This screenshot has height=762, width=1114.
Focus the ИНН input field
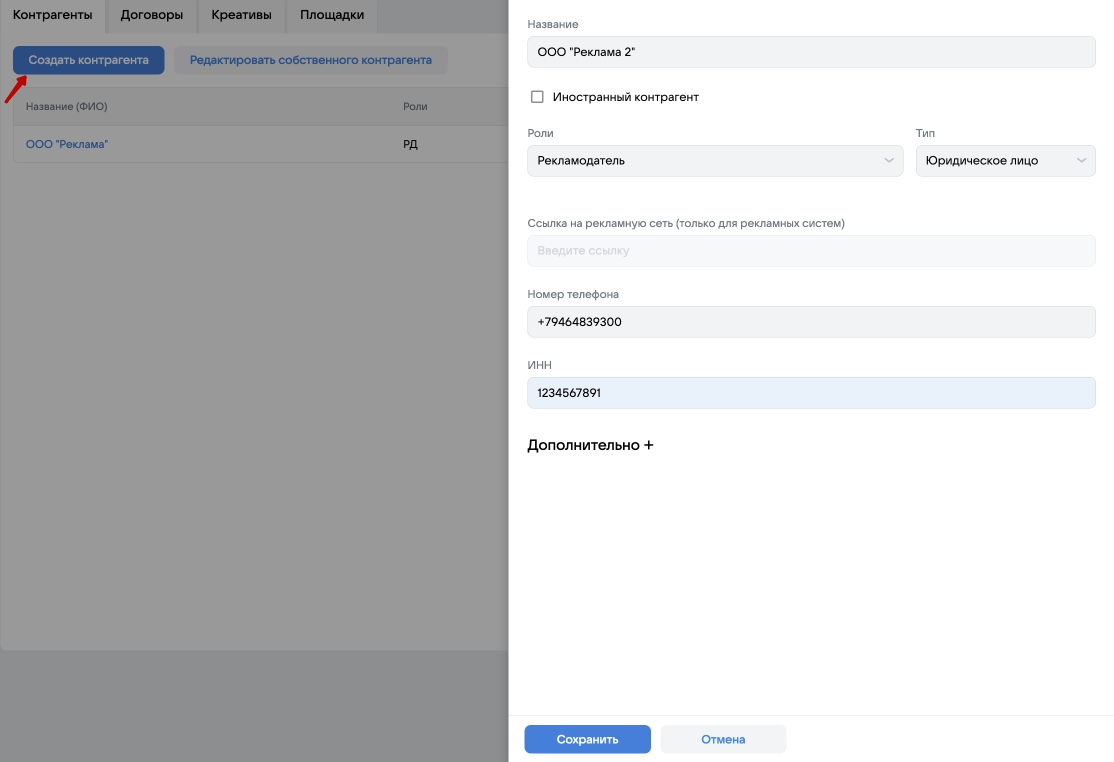811,393
